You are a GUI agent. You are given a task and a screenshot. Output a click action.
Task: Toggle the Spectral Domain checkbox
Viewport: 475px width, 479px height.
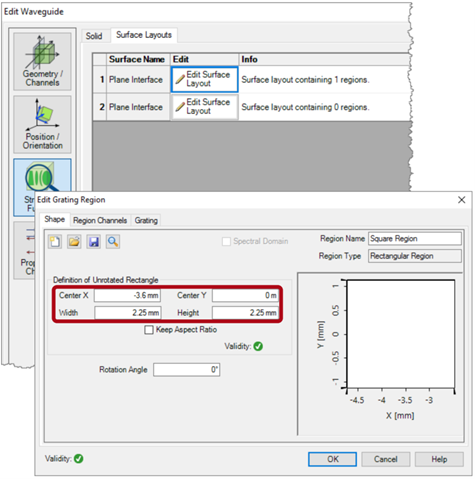coord(226,241)
